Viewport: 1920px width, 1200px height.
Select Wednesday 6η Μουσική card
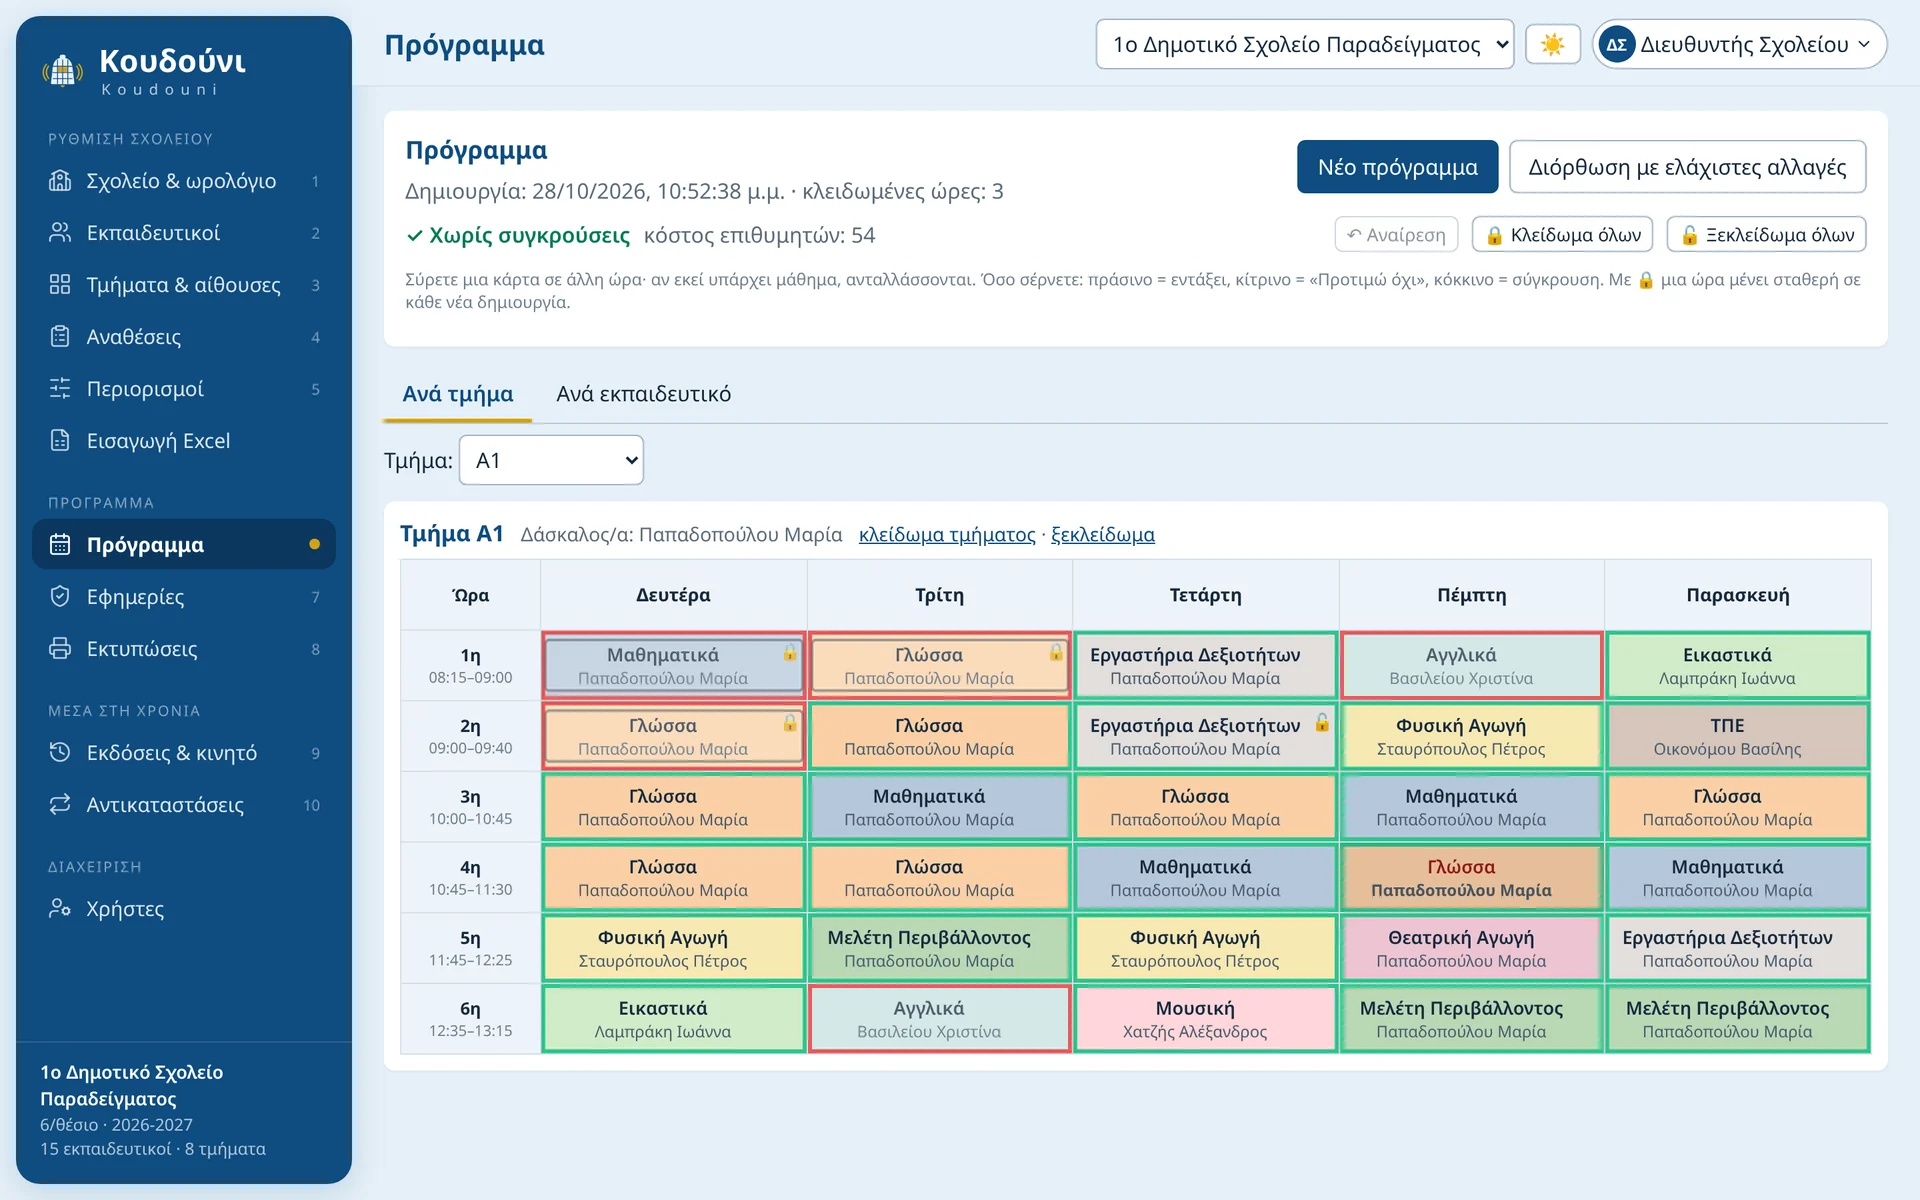(x=1205, y=1019)
